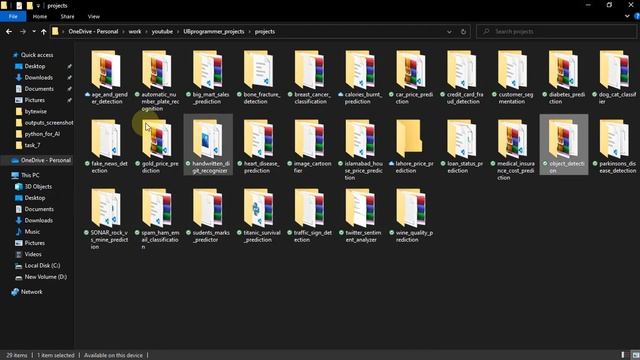Switch to large icons view button
This screenshot has width=640, height=360.
coord(635,355)
